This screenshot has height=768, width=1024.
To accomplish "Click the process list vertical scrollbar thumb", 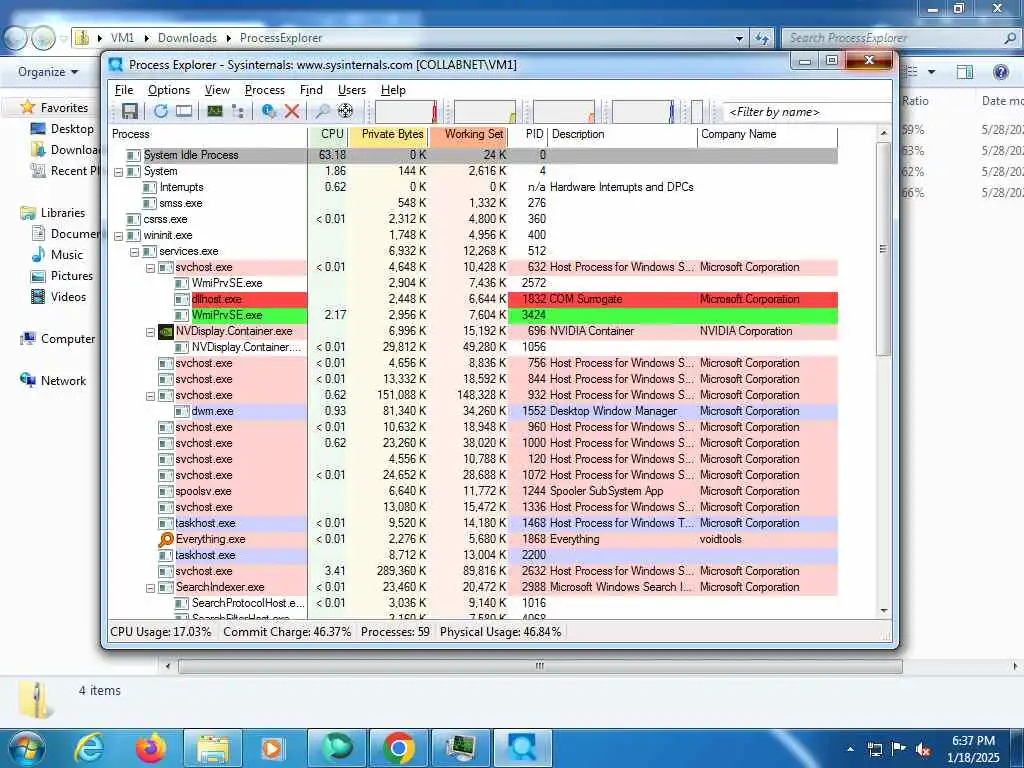I will 883,248.
